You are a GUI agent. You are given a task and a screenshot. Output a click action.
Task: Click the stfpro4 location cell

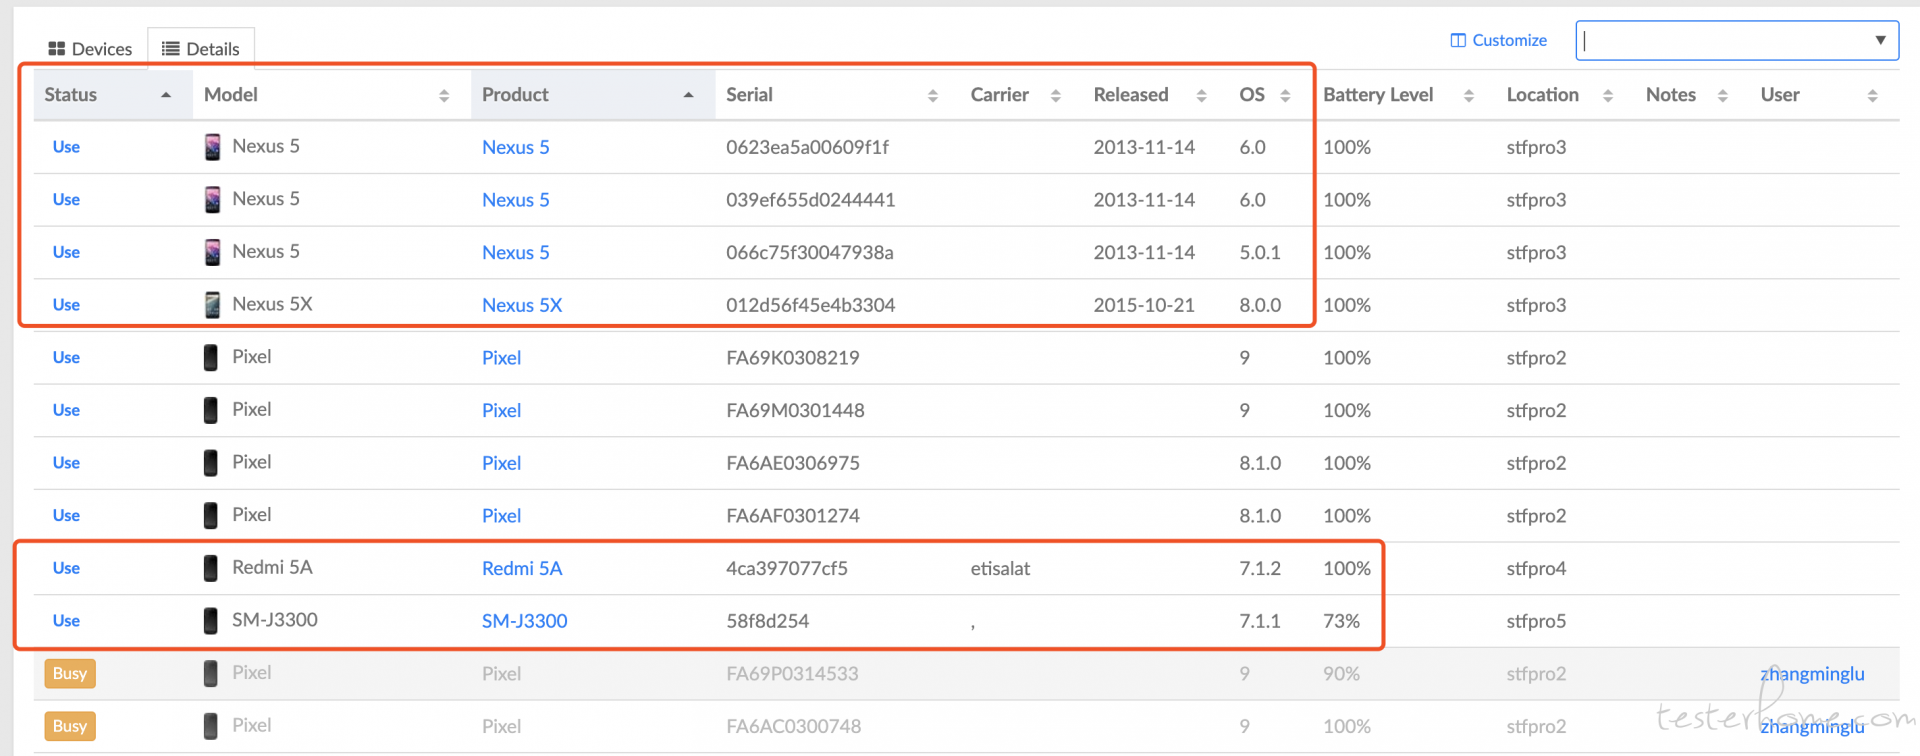coord(1537,568)
